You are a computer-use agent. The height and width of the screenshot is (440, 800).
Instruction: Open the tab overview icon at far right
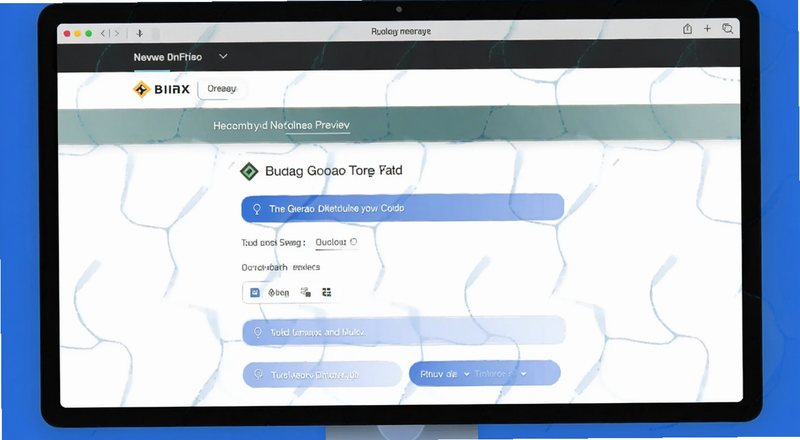[728, 29]
